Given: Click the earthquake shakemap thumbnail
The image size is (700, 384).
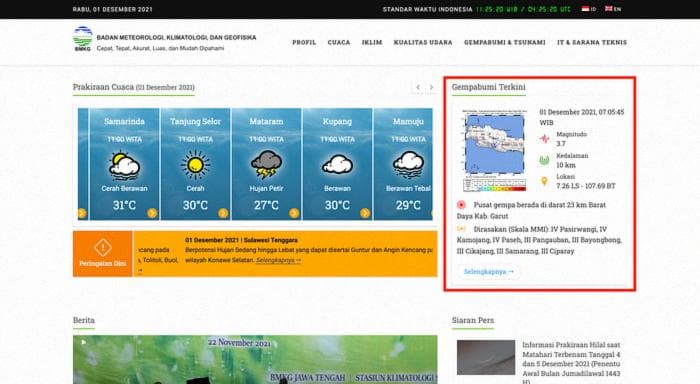Looking at the screenshot, I should pyautogui.click(x=495, y=150).
